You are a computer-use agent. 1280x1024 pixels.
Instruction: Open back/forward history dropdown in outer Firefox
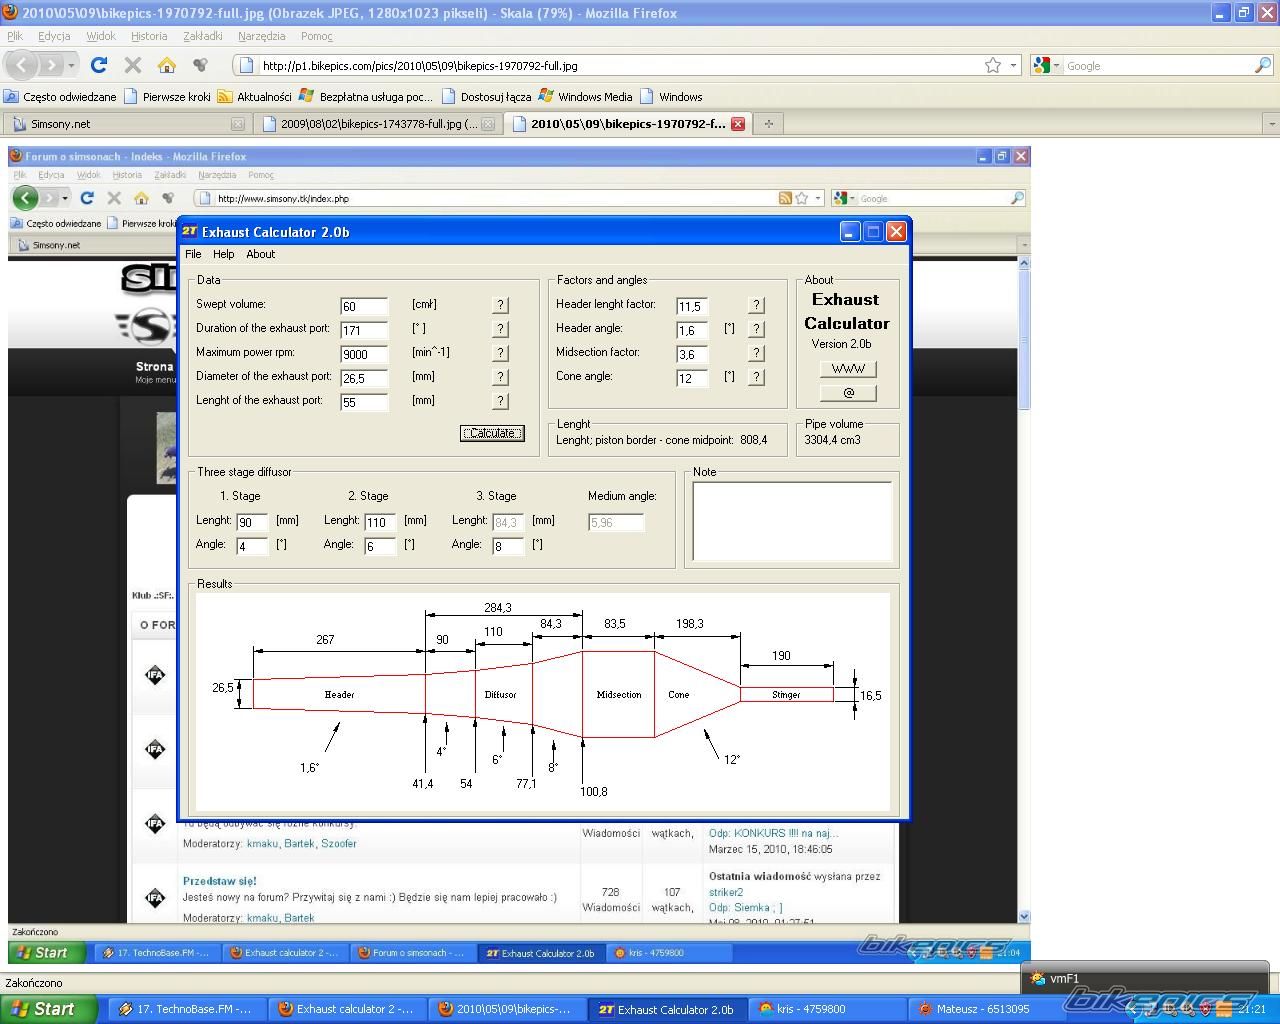point(71,65)
